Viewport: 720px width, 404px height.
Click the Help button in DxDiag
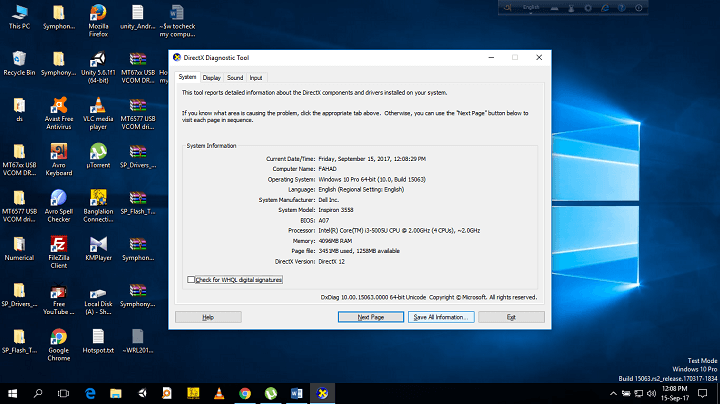coord(207,317)
